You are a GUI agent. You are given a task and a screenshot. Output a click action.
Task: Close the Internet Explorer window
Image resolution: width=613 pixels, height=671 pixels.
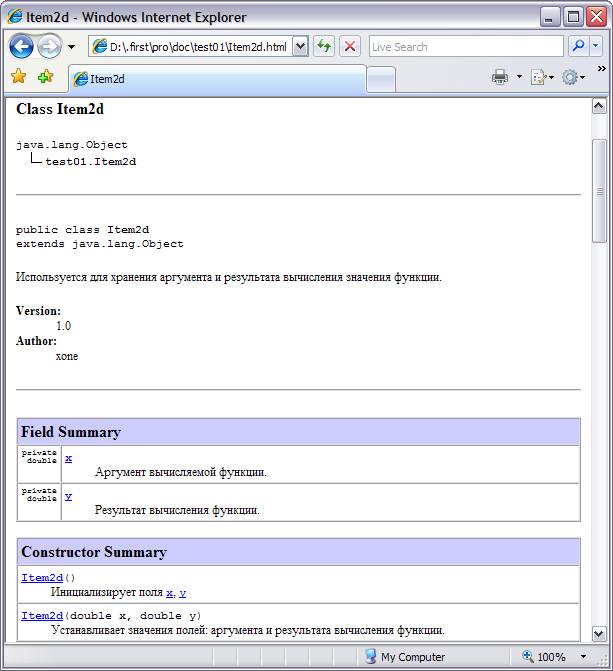point(596,17)
